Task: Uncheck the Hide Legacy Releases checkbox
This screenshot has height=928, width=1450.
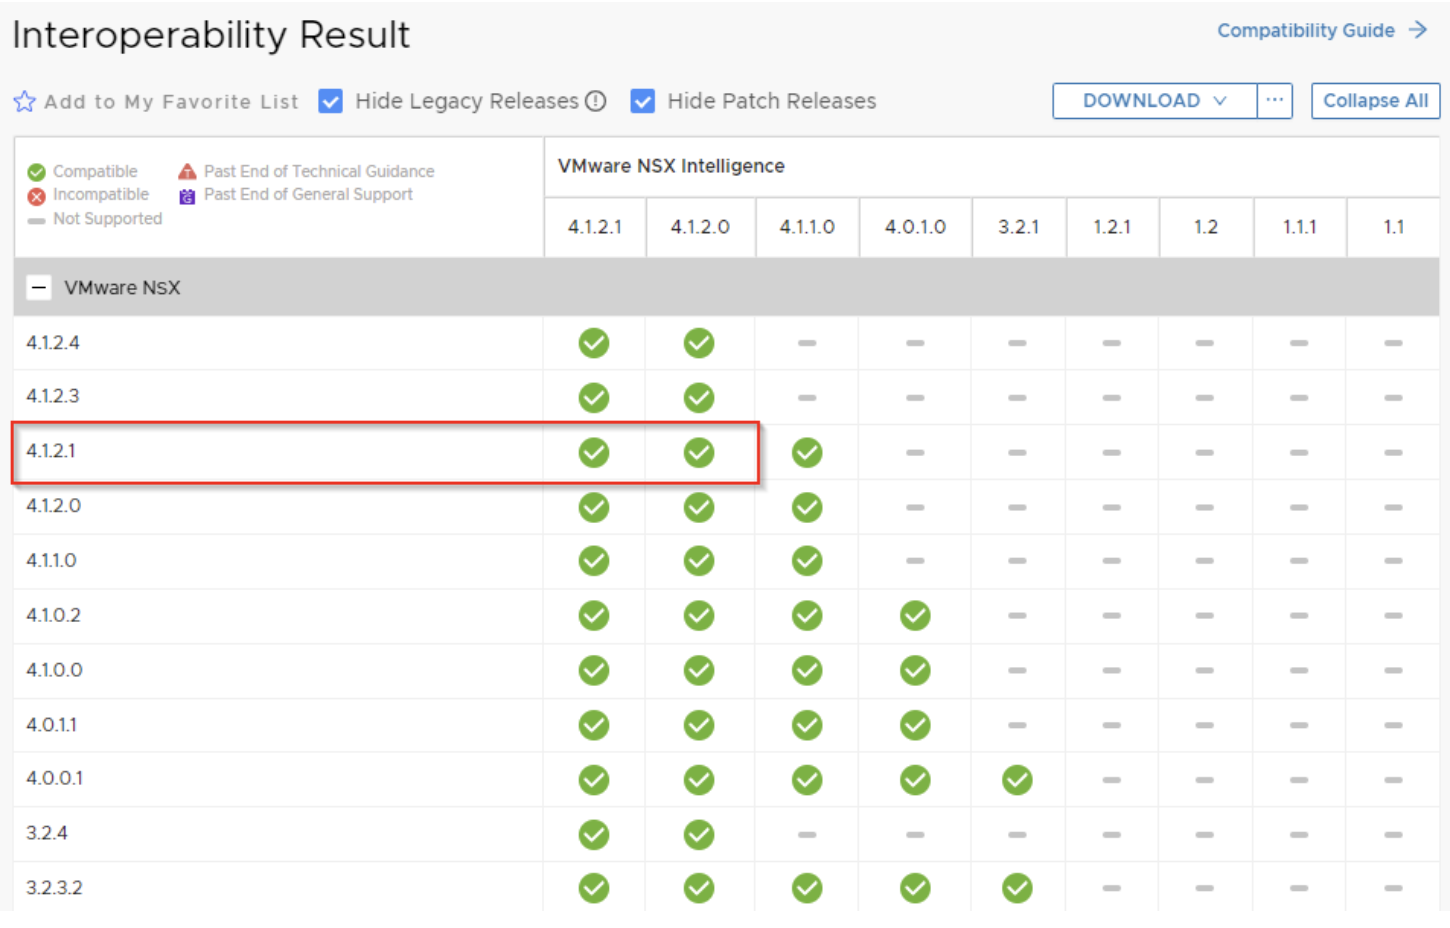Action: (331, 101)
